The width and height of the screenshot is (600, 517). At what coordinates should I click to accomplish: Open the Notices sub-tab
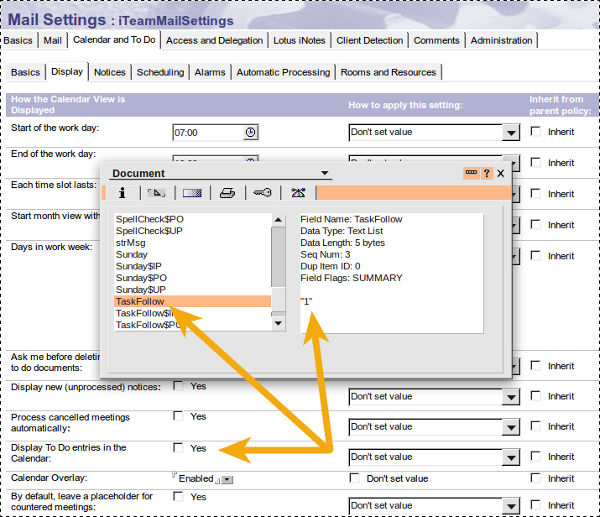110,72
